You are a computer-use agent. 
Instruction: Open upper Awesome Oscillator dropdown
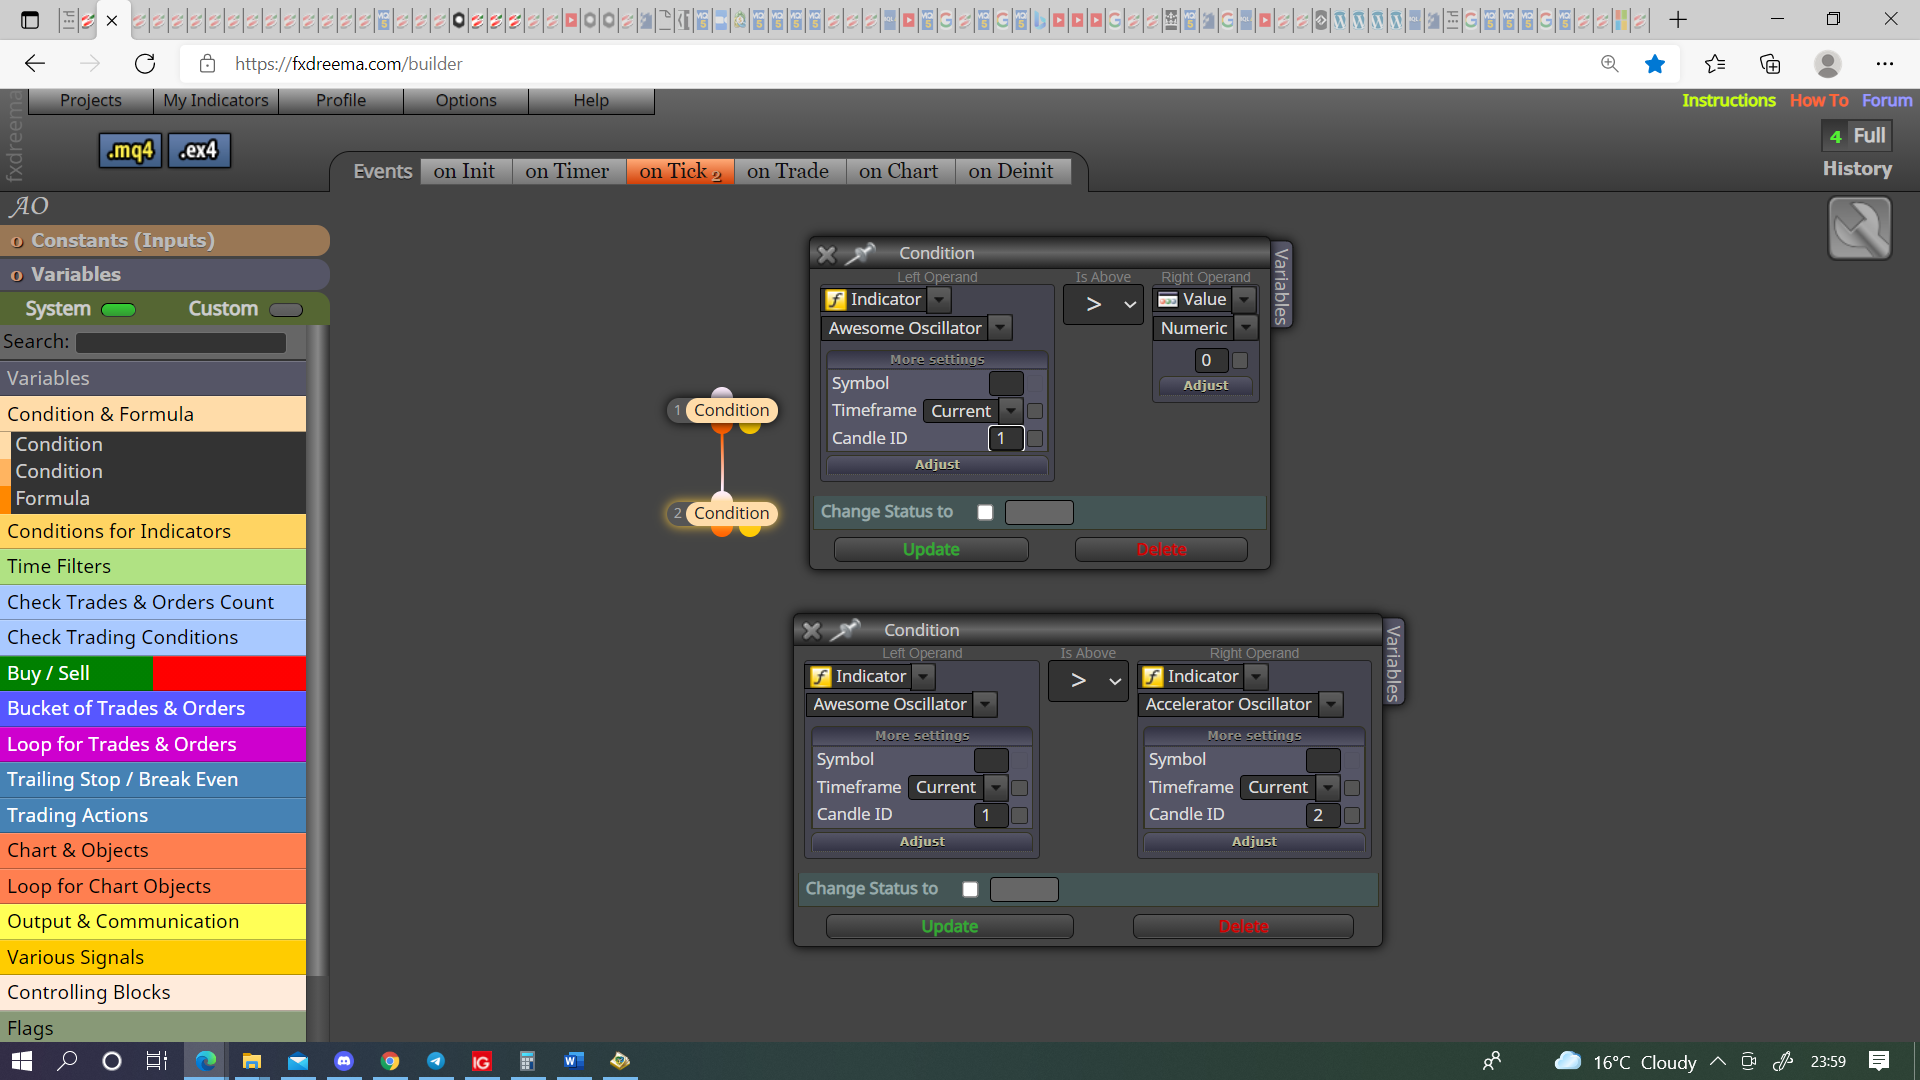tap(1000, 328)
